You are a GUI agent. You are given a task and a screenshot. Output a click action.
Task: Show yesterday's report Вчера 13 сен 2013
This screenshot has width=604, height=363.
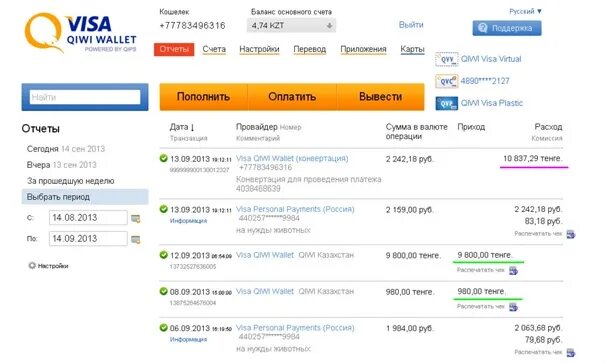click(x=62, y=165)
